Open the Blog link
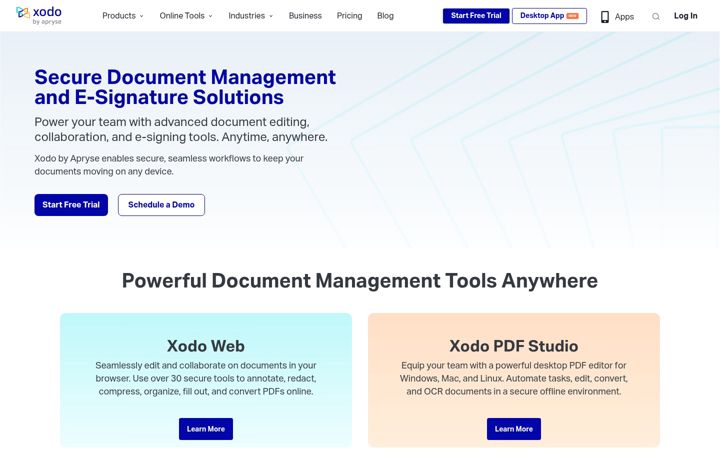The width and height of the screenshot is (720, 450). pos(385,16)
